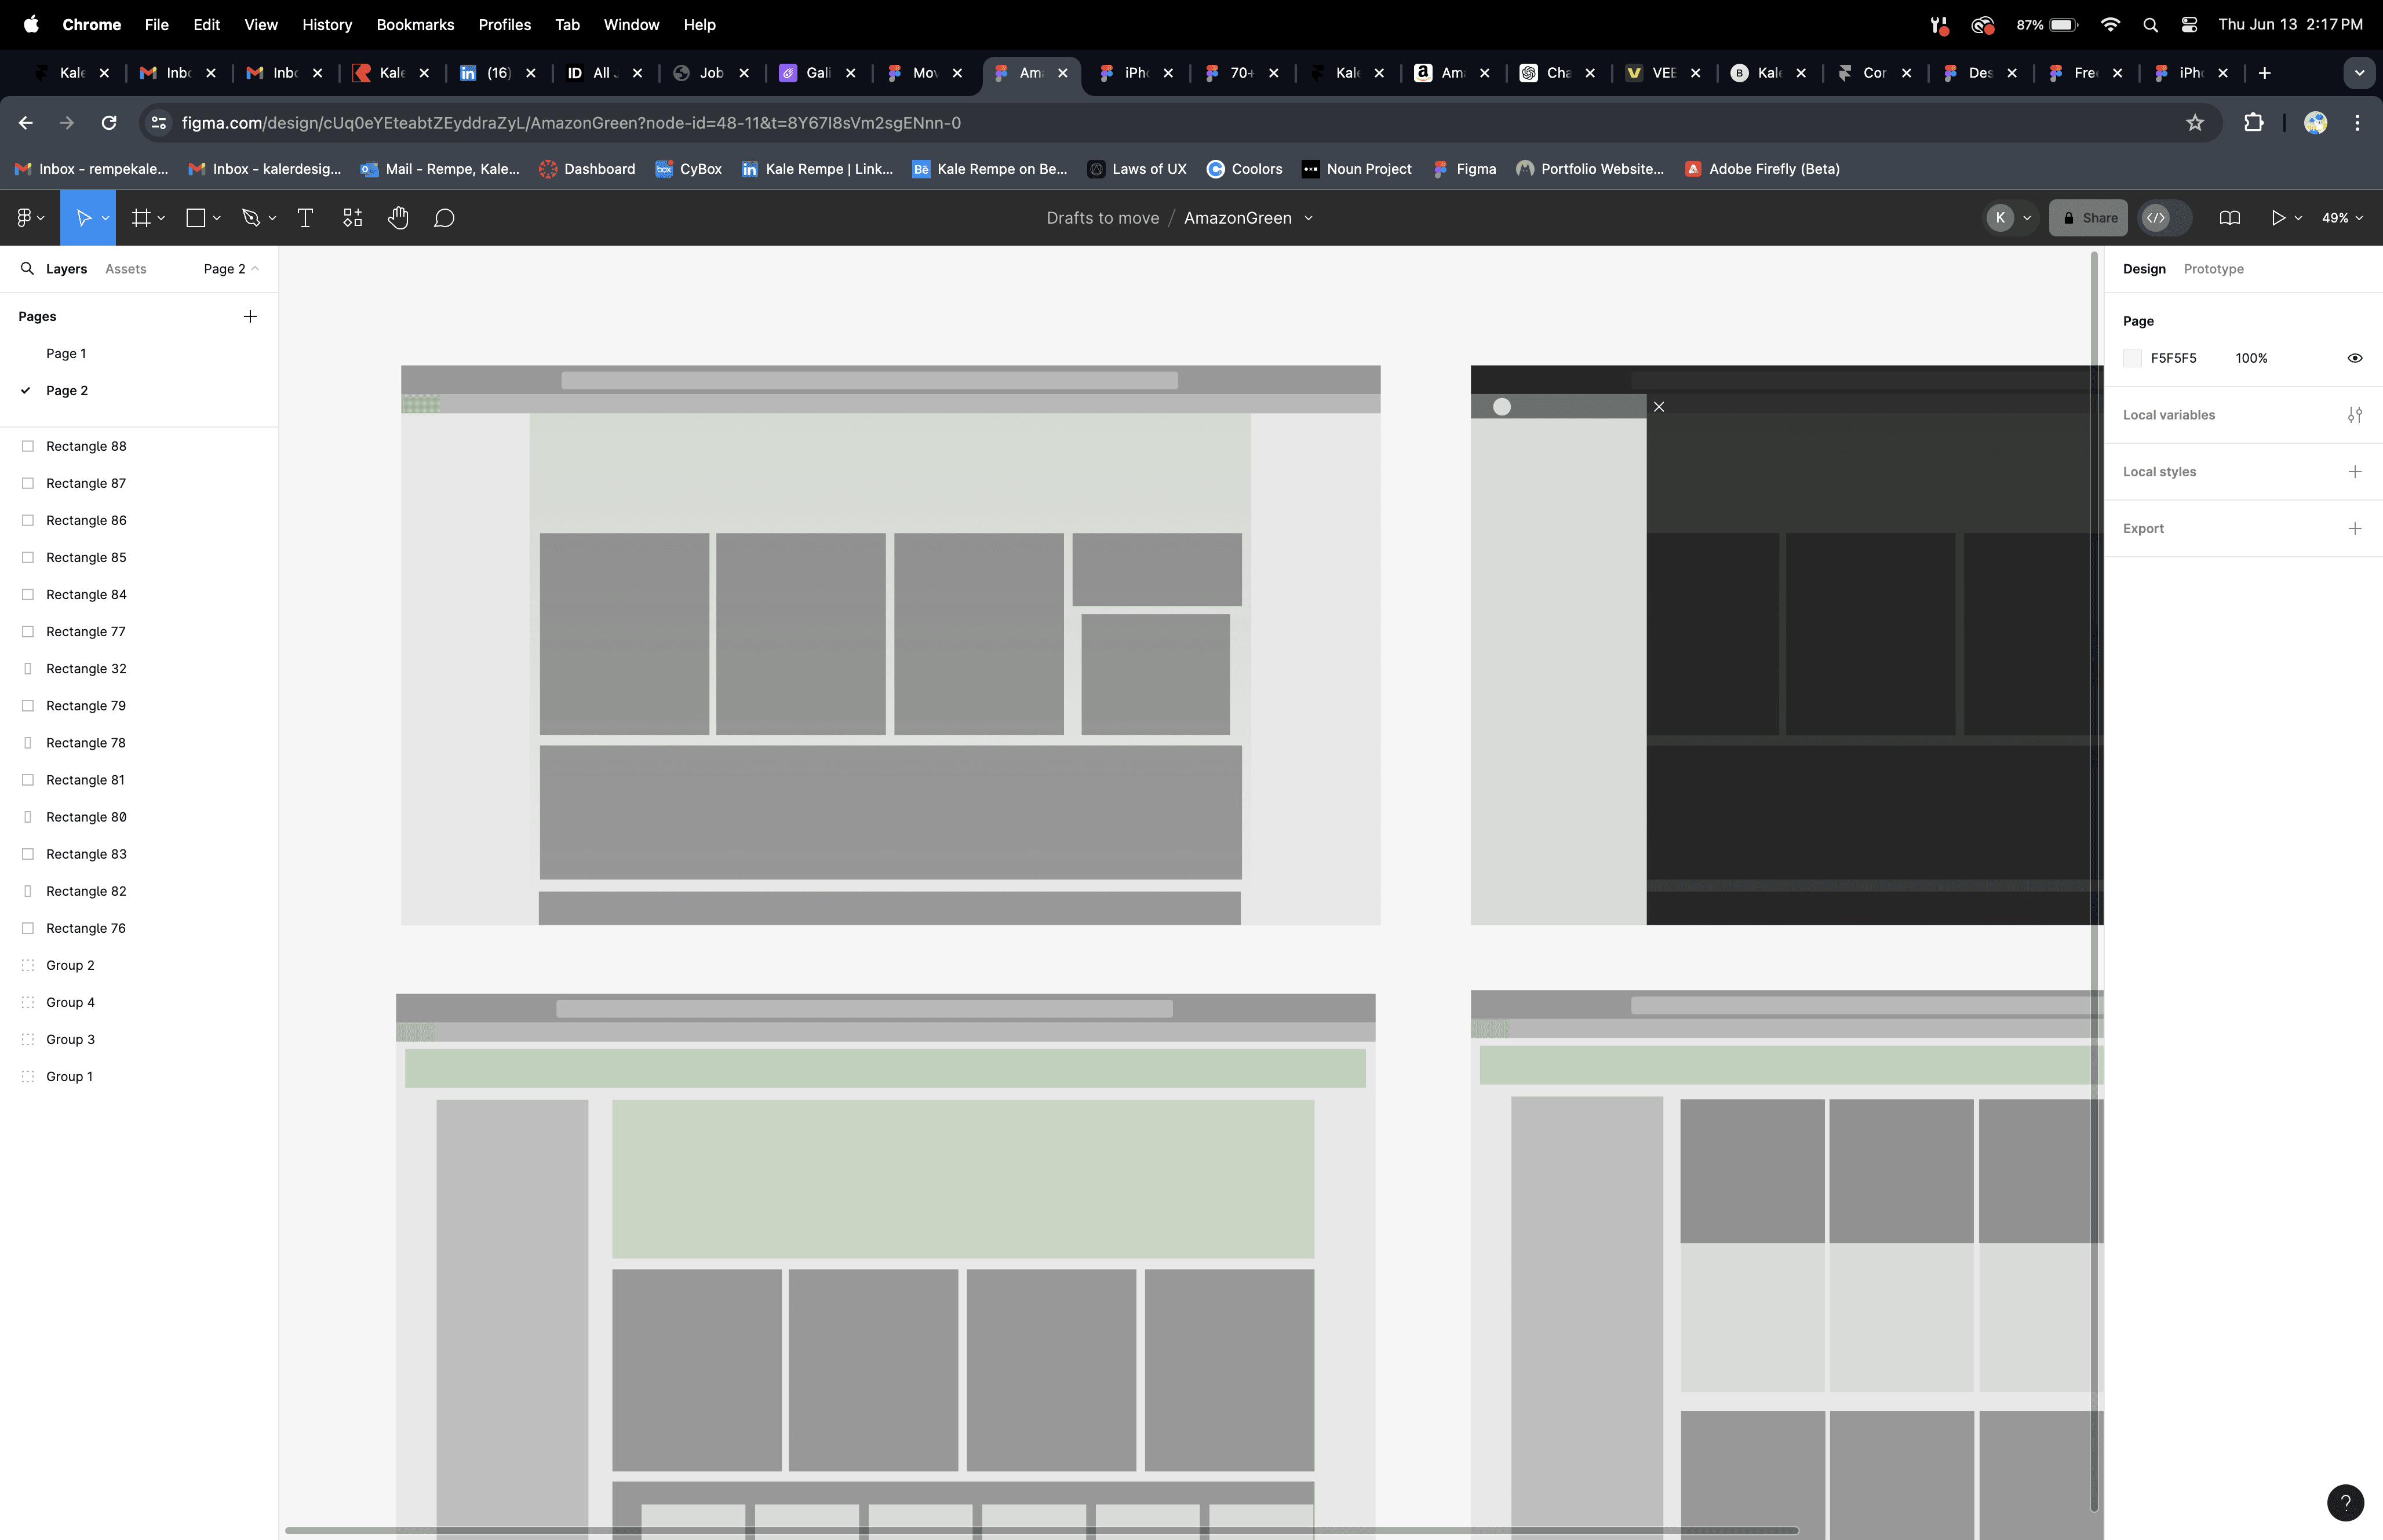This screenshot has height=1540, width=2383.
Task: Select the Comment tool
Action: 444,218
